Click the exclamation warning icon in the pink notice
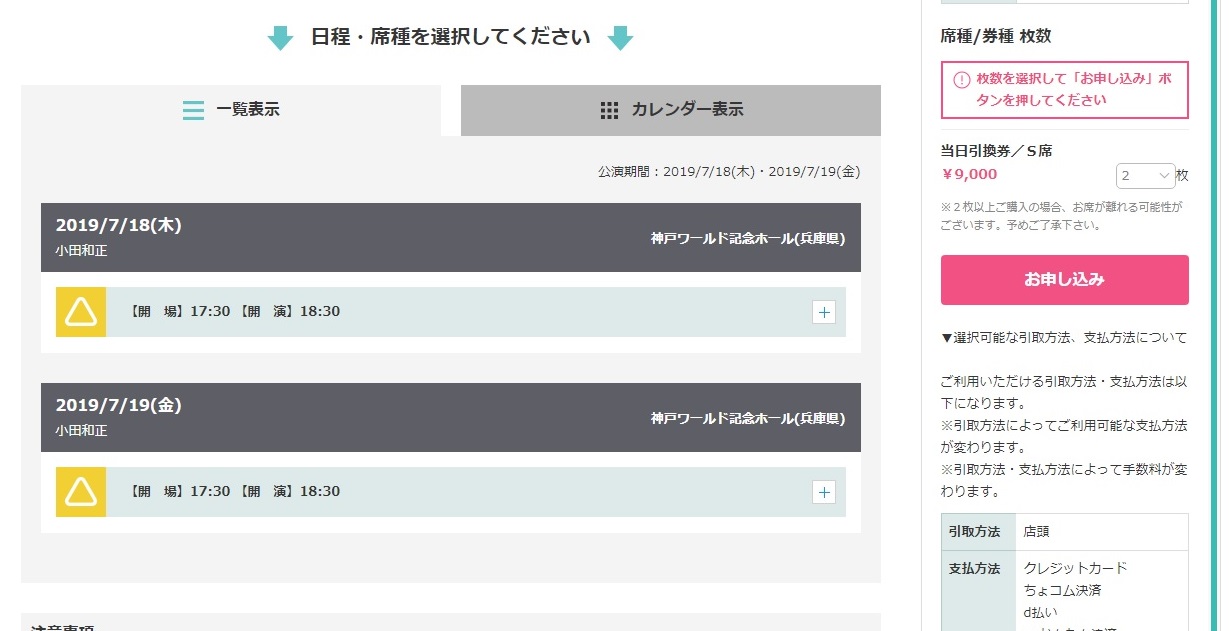1232x631 pixels. (x=961, y=80)
